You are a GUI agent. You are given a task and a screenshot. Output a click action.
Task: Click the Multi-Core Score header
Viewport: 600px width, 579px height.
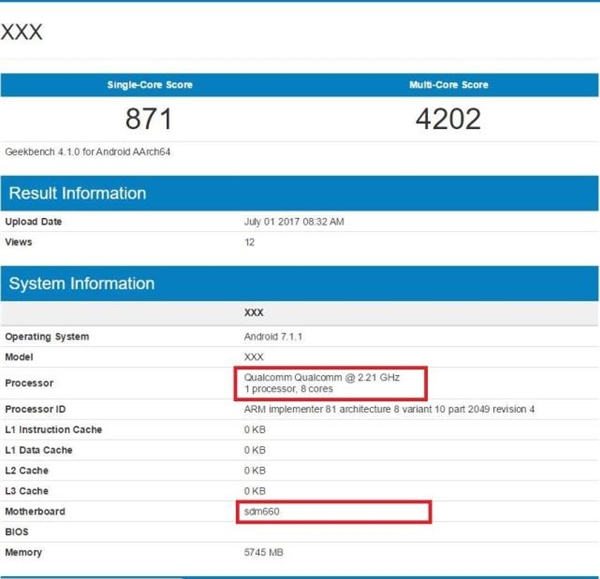coord(449,85)
